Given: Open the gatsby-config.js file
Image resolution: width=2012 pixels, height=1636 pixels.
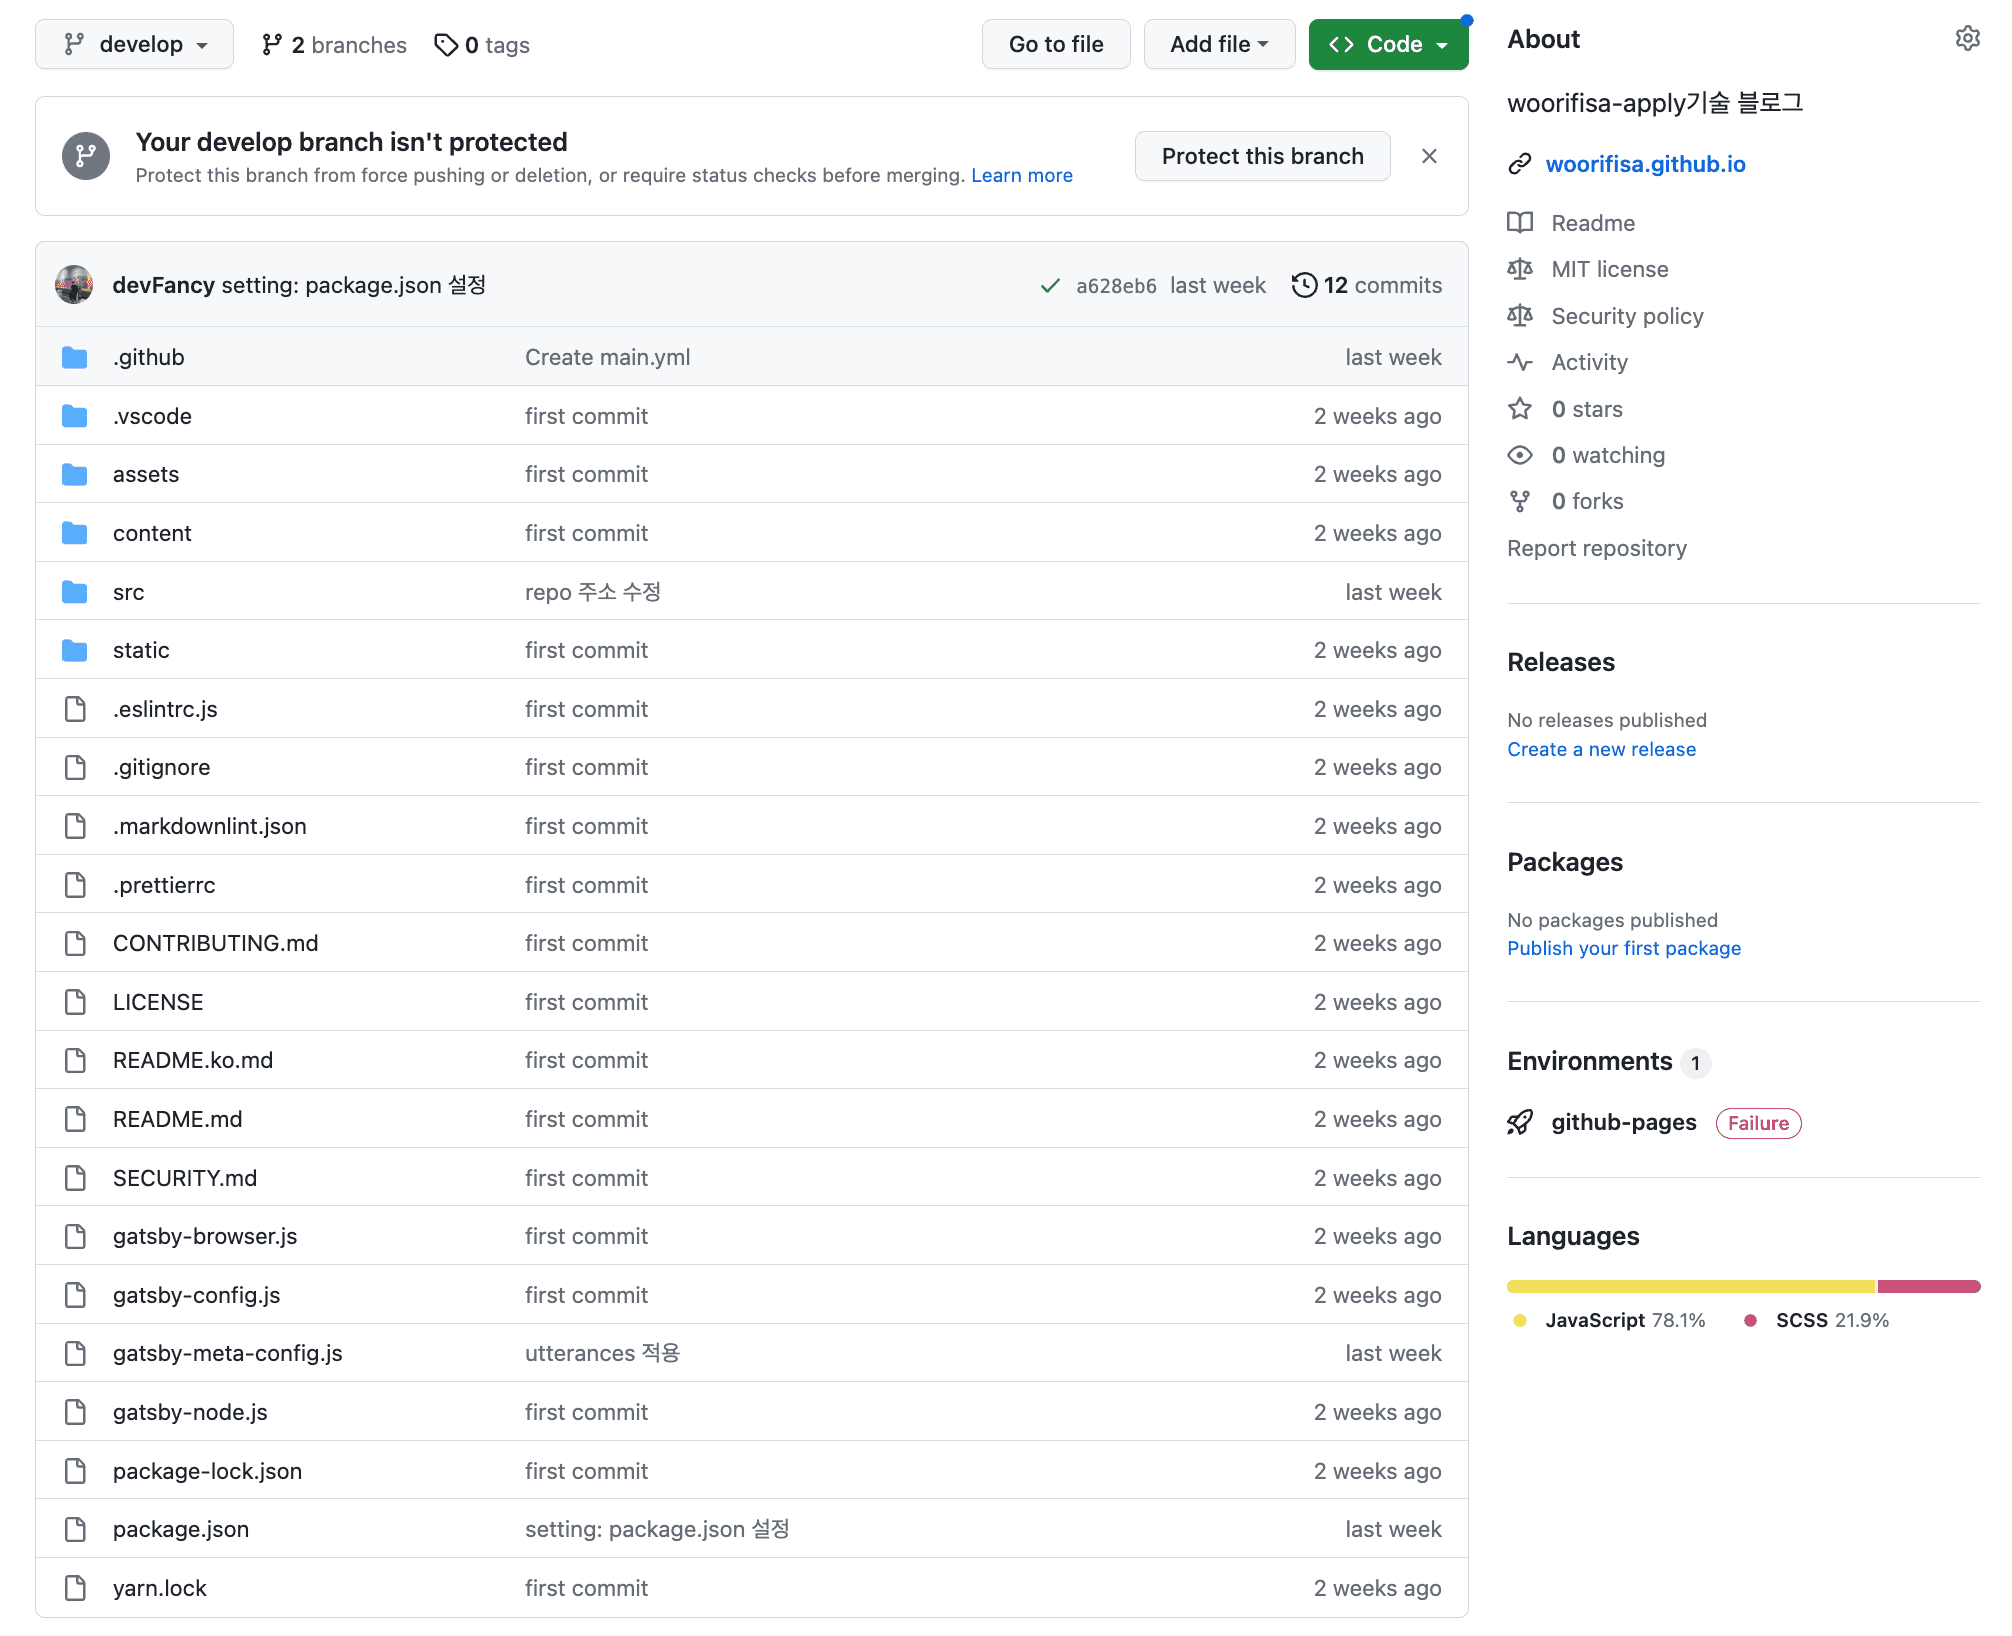Looking at the screenshot, I should coord(196,1295).
